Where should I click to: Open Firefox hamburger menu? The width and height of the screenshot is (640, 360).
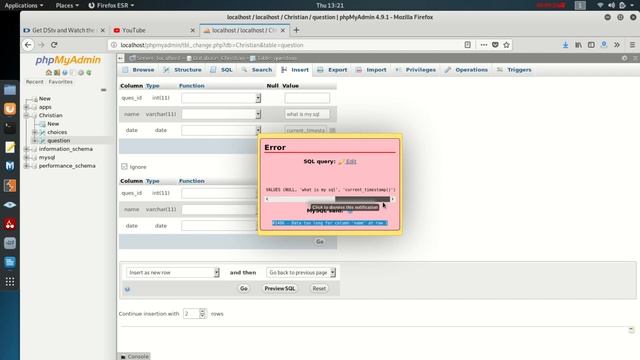pyautogui.click(x=632, y=45)
